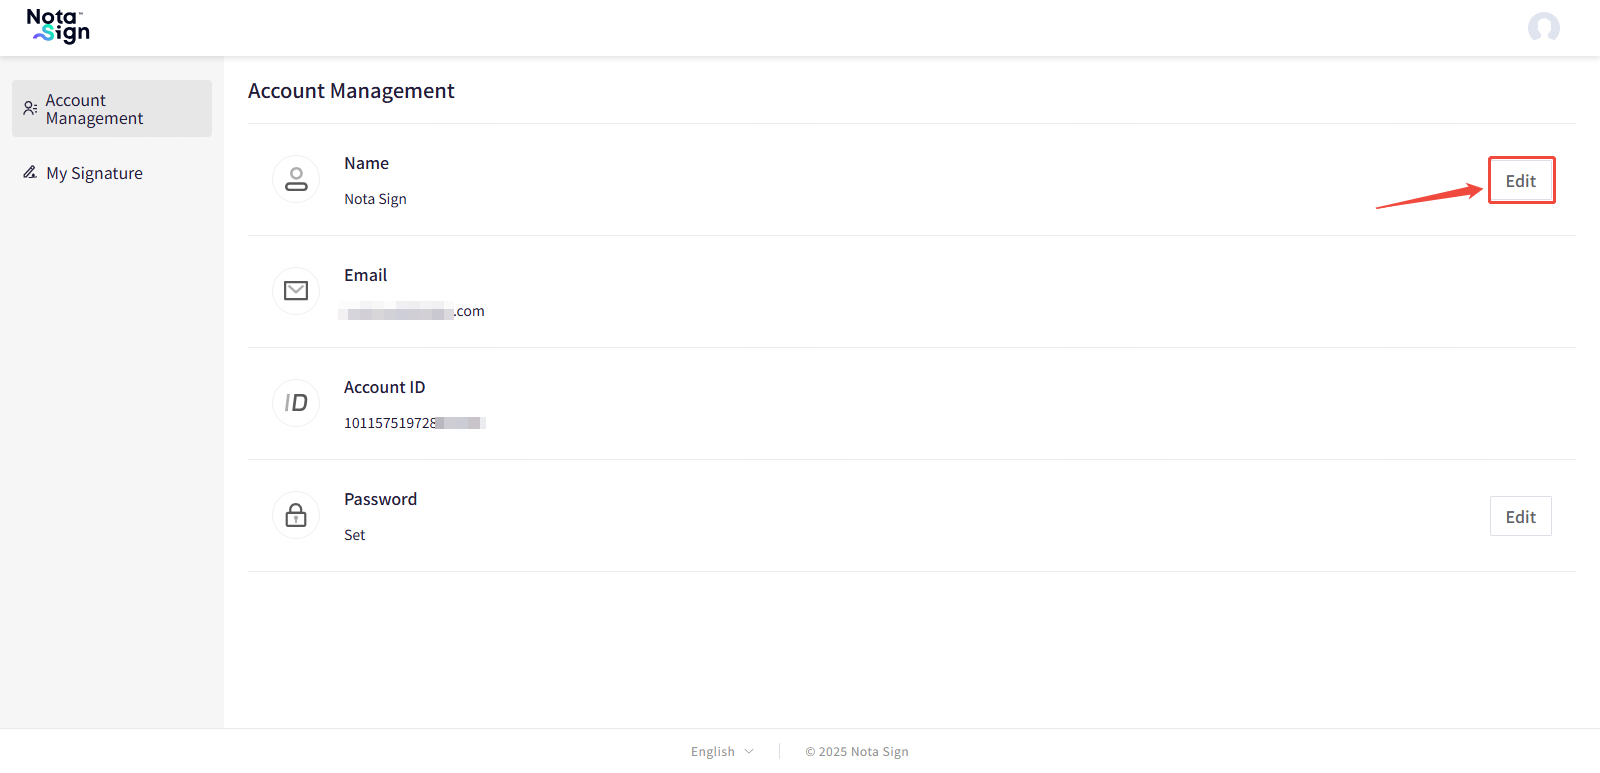Click the ID icon beside Account ID

296,403
